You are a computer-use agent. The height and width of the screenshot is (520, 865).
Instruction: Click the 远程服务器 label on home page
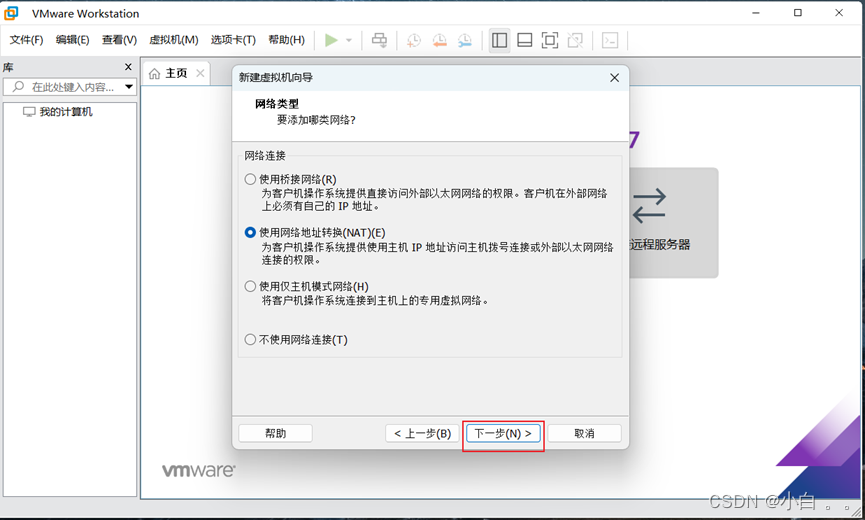pyautogui.click(x=660, y=244)
